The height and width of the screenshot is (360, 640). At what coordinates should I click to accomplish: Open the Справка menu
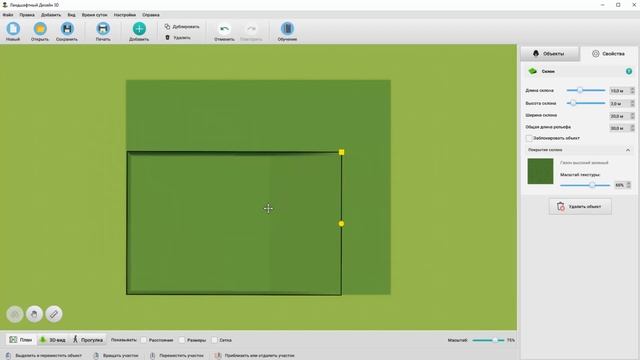pos(151,15)
